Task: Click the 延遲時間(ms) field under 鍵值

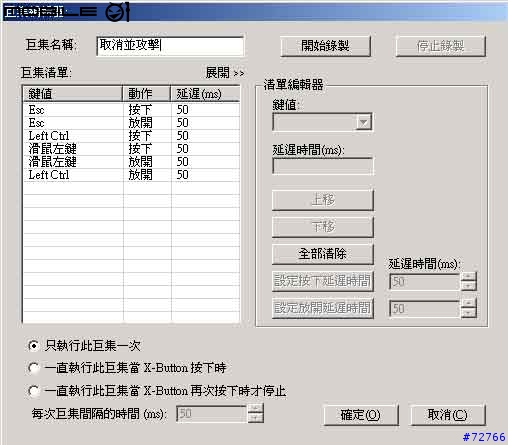Action: 323,166
